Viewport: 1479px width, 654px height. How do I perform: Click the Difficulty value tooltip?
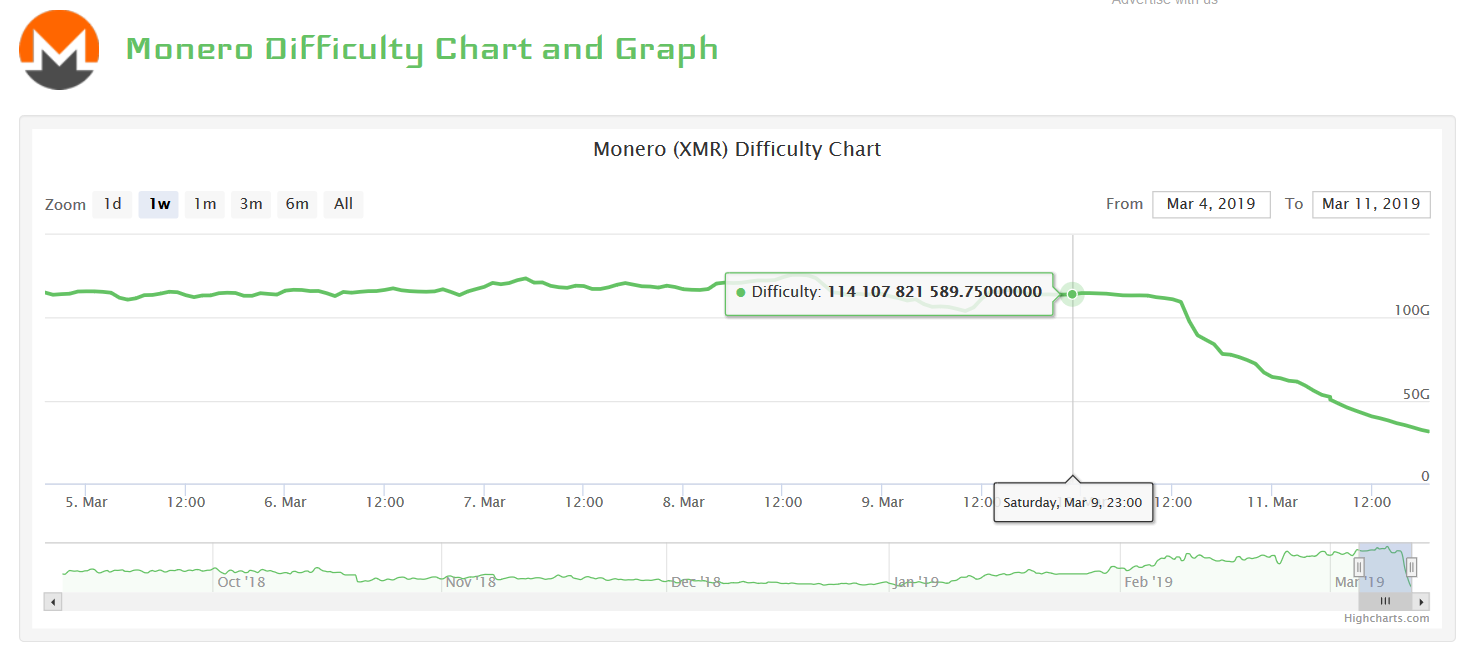tap(889, 293)
